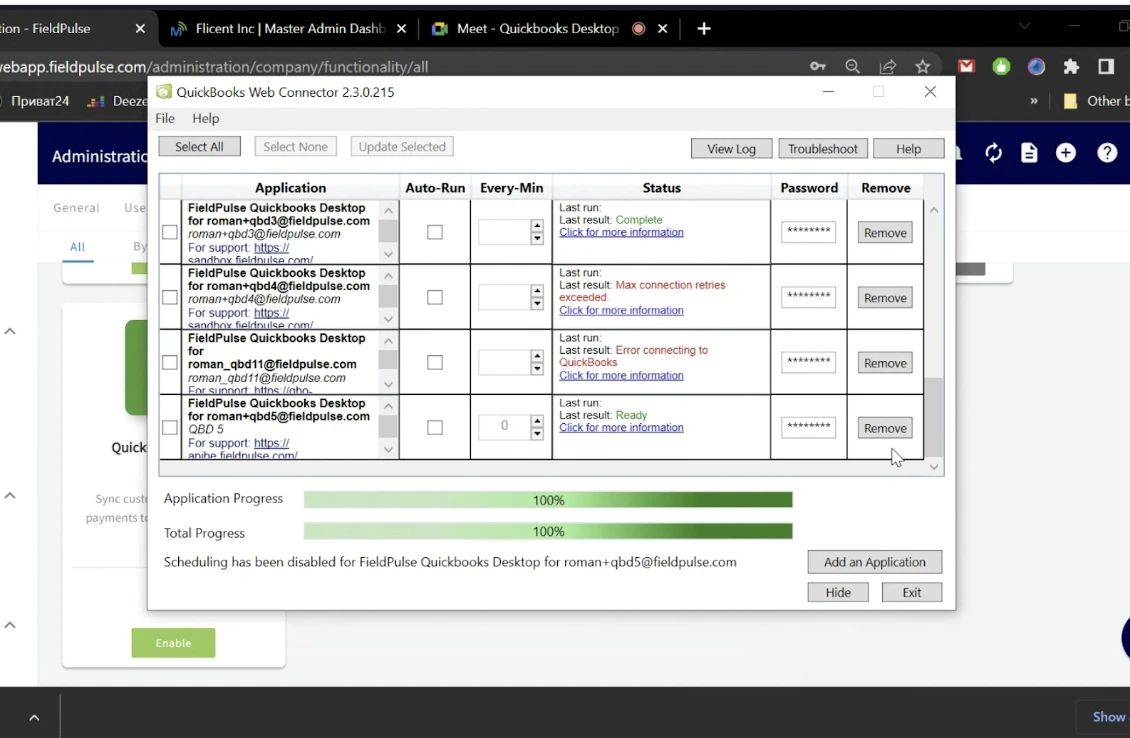Bookmark this page with the star icon
This screenshot has height=738, width=1130.
pos(922,66)
